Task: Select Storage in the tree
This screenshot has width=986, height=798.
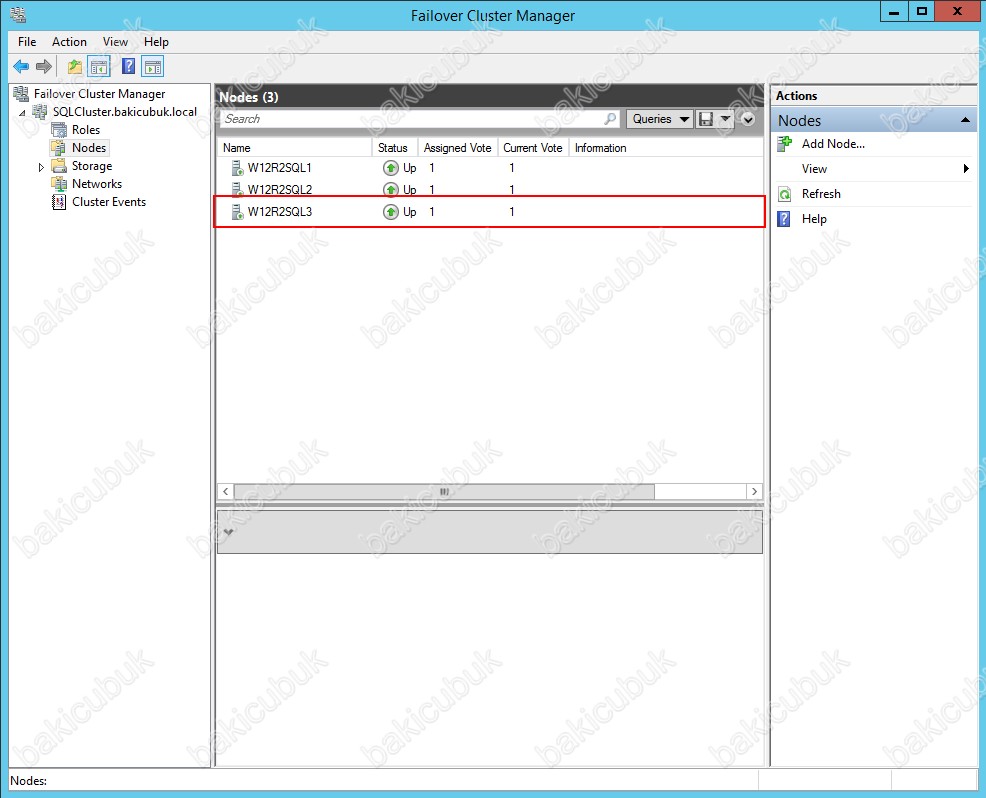Action: [92, 166]
